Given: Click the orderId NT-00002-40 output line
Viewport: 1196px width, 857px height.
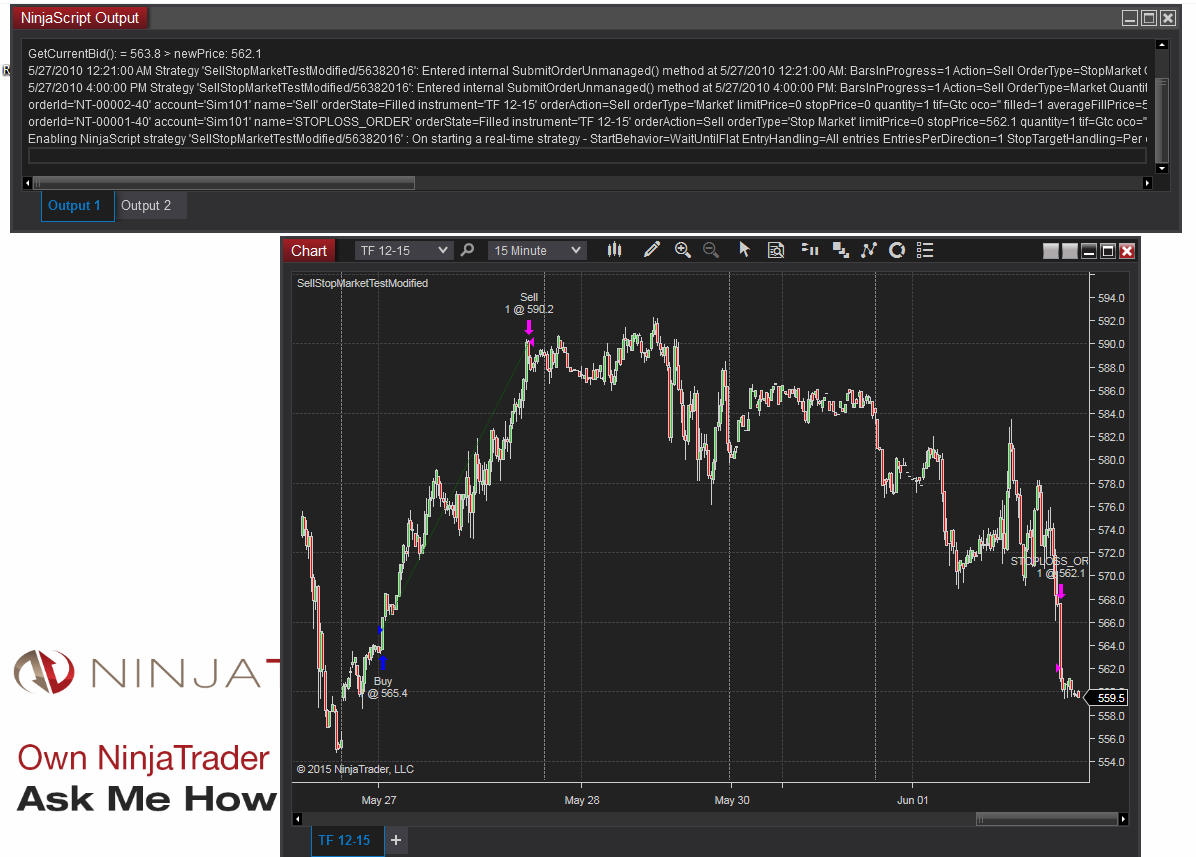Looking at the screenshot, I should [x=587, y=104].
